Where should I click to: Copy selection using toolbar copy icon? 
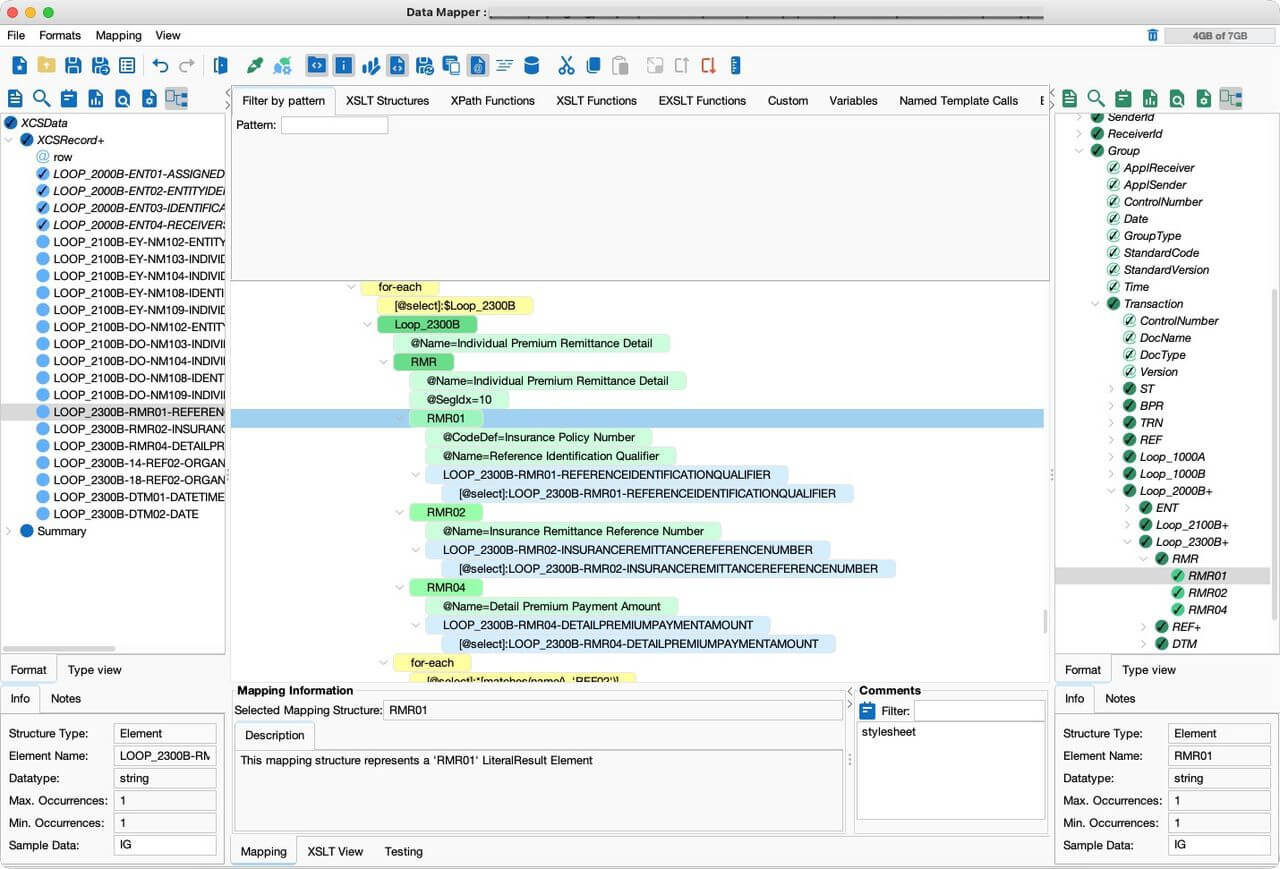click(593, 66)
